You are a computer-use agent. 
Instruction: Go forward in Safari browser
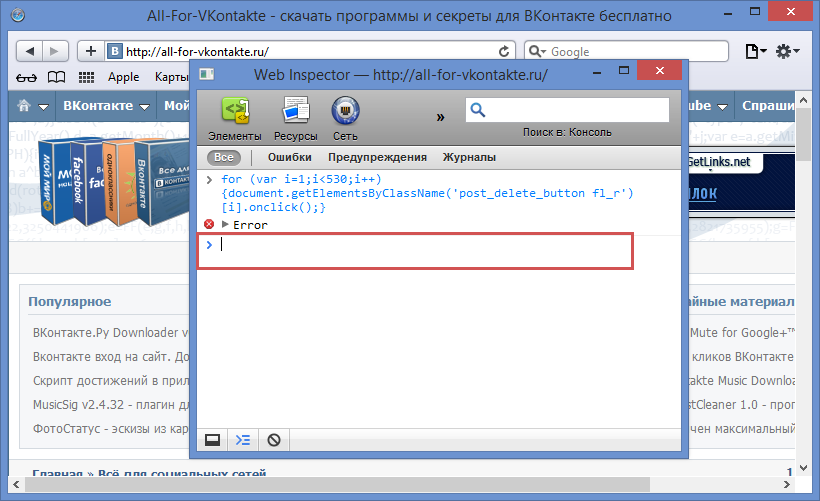pyautogui.click(x=55, y=51)
